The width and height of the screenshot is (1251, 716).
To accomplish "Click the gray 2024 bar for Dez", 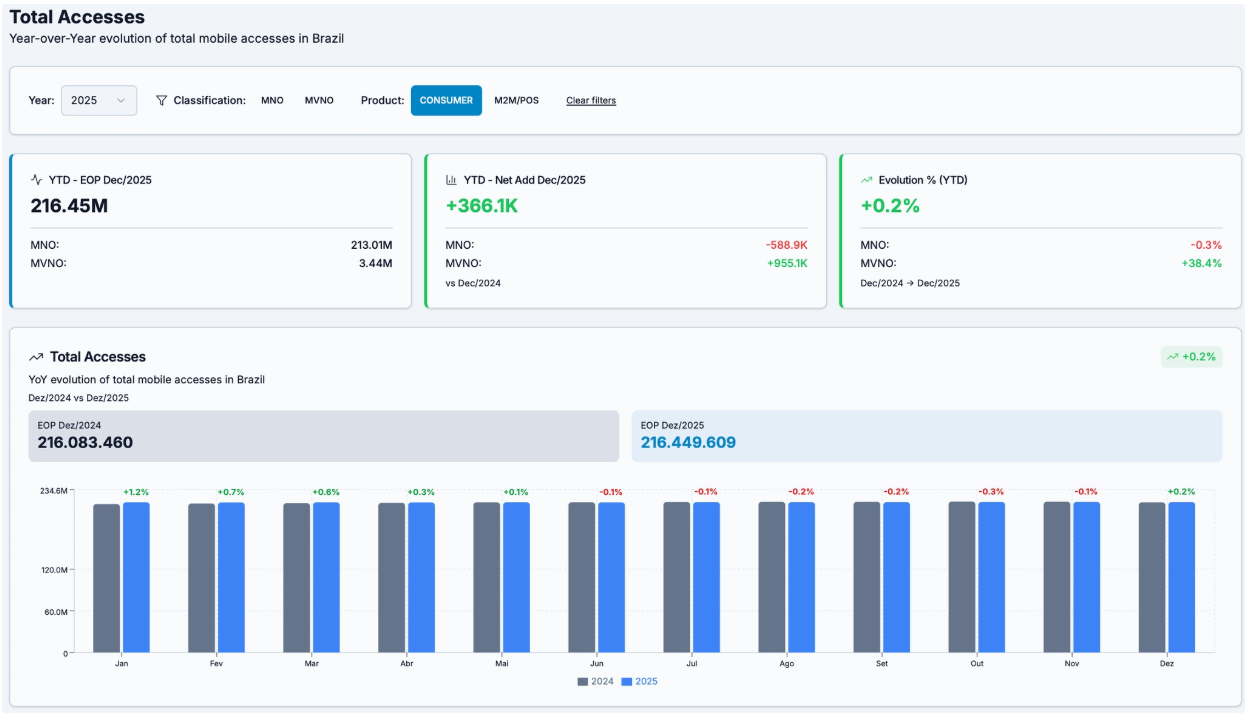I will tap(1152, 577).
